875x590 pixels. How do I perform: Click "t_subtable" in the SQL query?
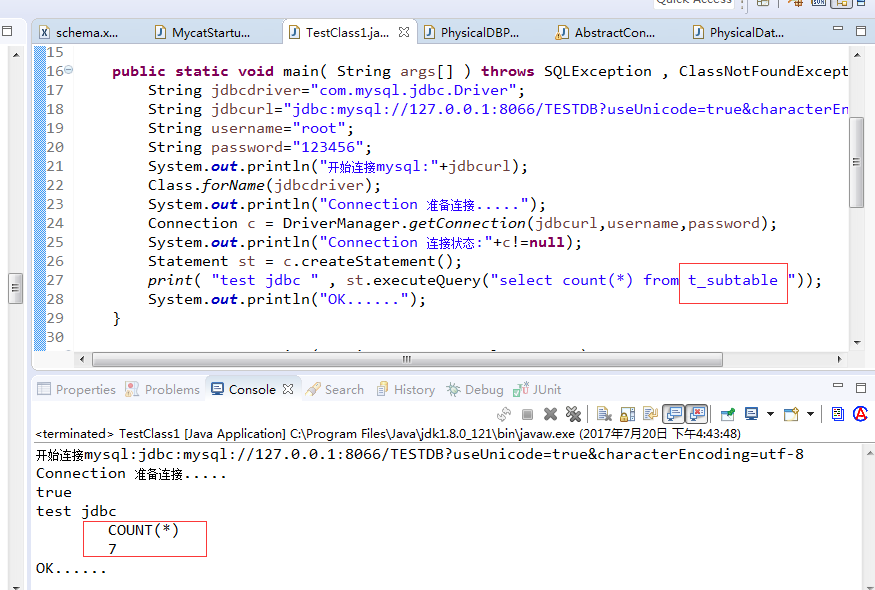(733, 280)
